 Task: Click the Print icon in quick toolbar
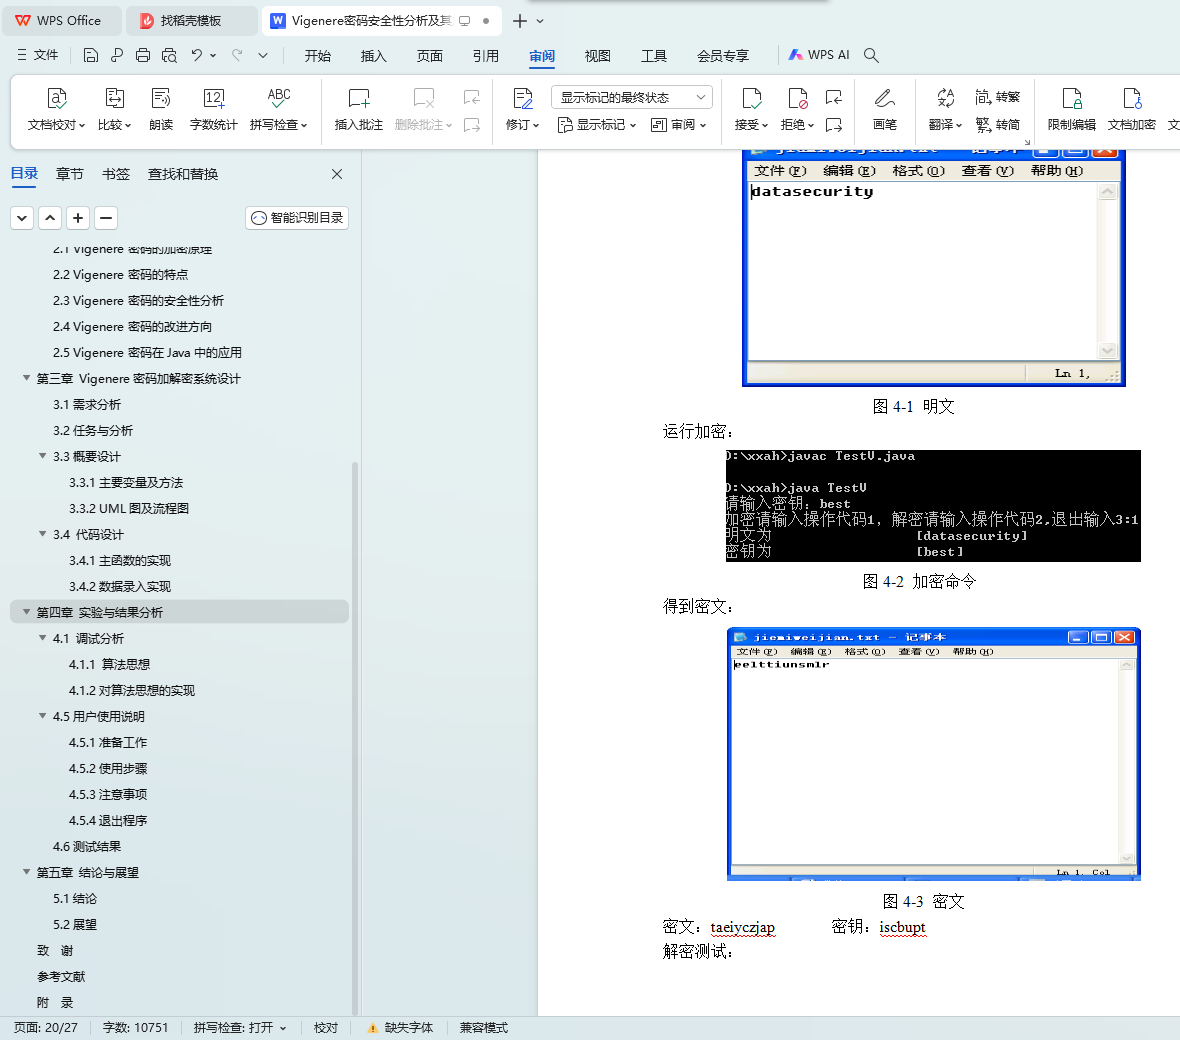[x=143, y=55]
